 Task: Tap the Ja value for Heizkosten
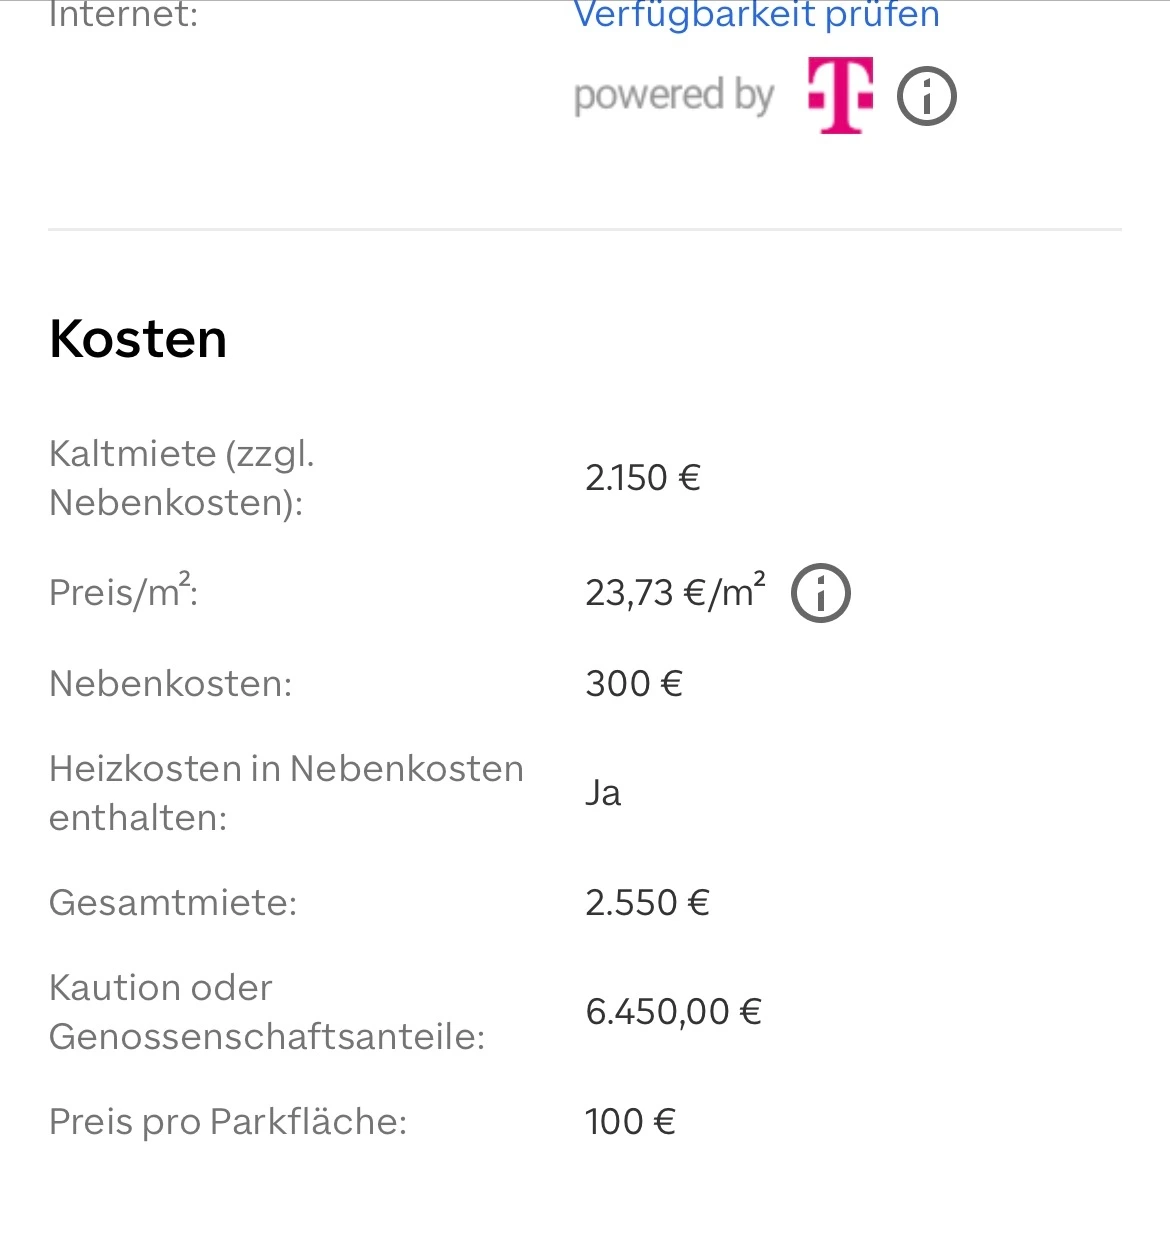[603, 793]
